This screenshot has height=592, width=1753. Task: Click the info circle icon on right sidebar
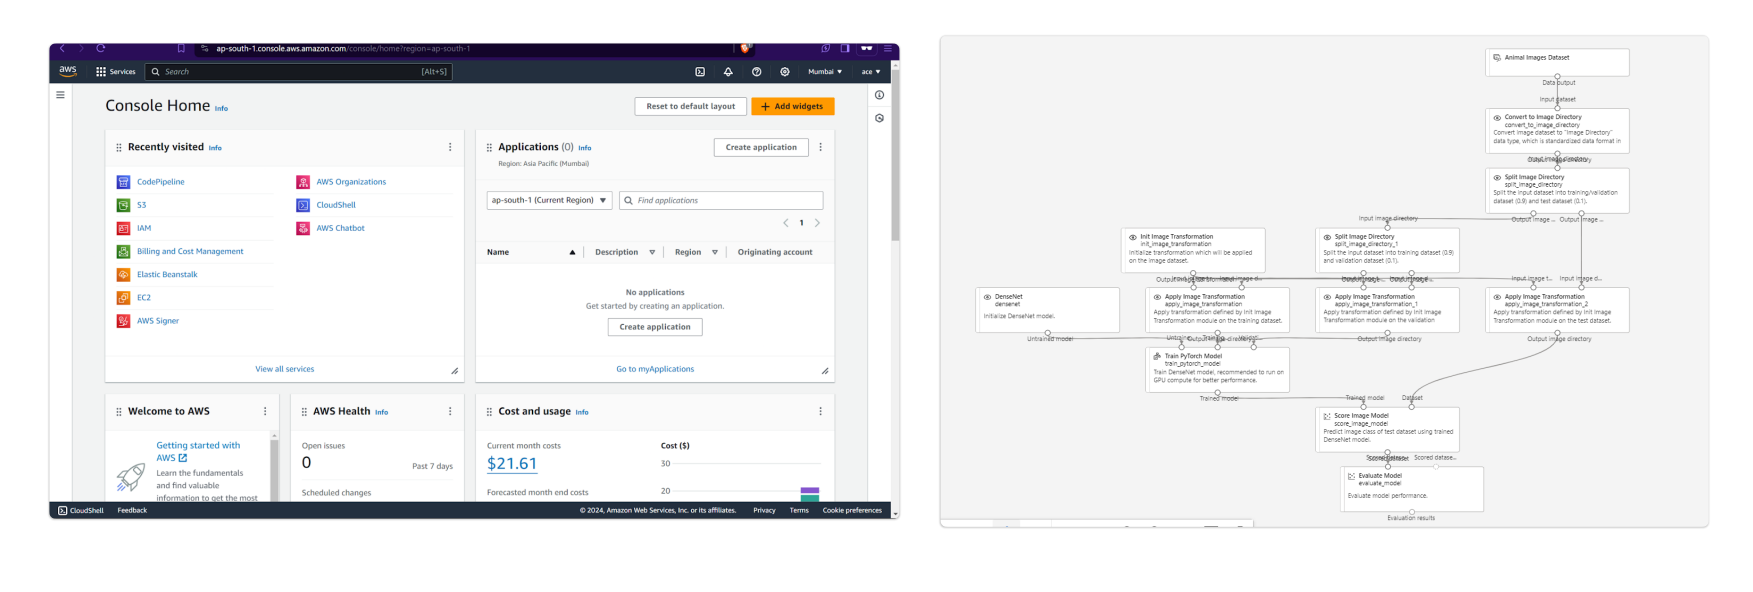pyautogui.click(x=879, y=95)
